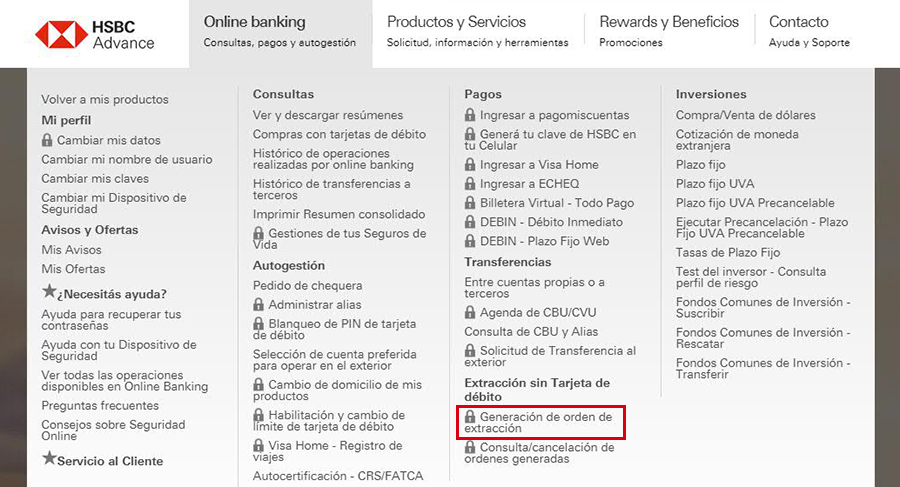900x487 pixels.
Task: Click the lock icon beside Cambiar mis datos
Action: (x=47, y=140)
